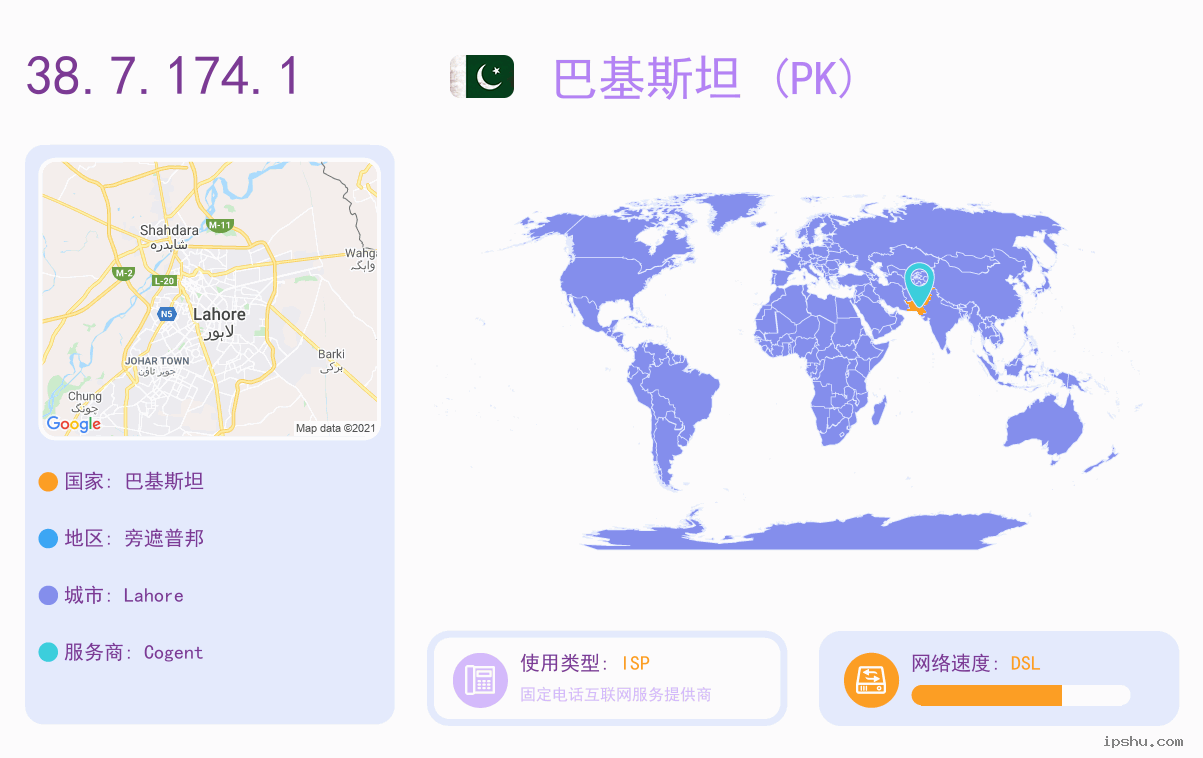Click the Google logo on the map
The height and width of the screenshot is (758, 1203).
click(x=74, y=424)
